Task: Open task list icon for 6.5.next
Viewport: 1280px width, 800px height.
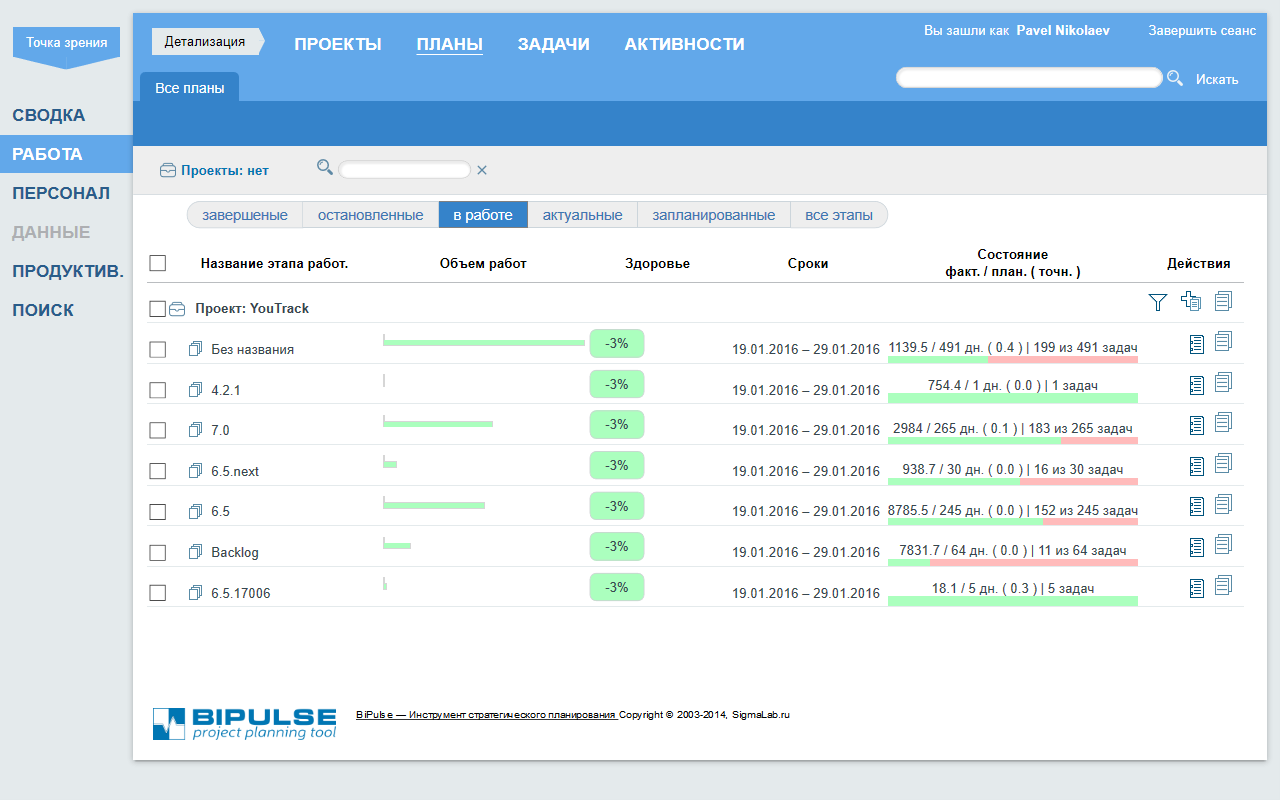Action: 1197,466
